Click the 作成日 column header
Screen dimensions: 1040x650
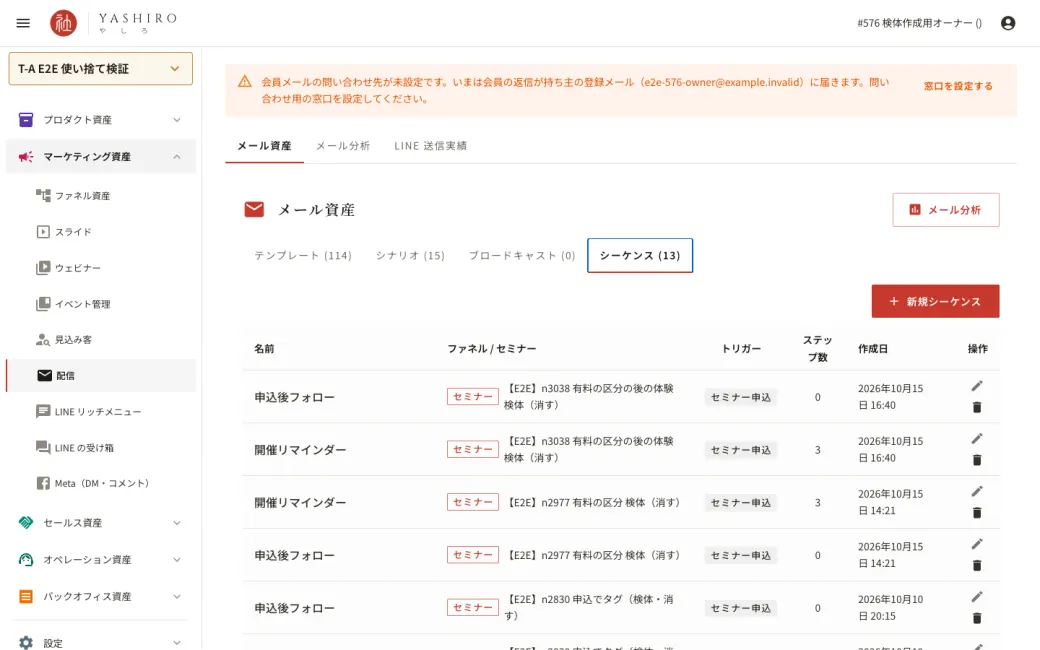tap(873, 348)
